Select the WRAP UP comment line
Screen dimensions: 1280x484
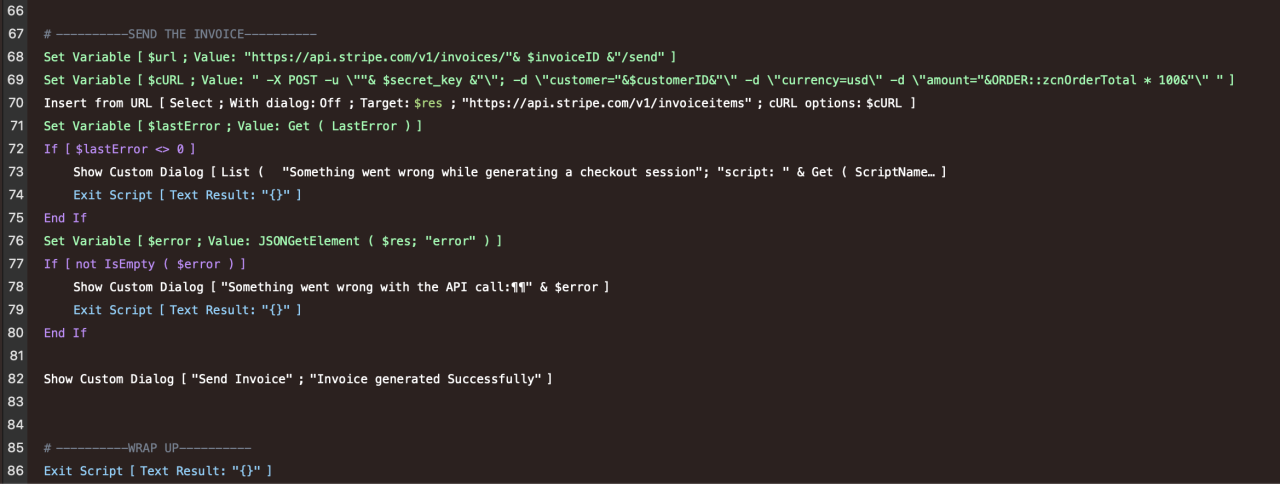click(x=147, y=448)
